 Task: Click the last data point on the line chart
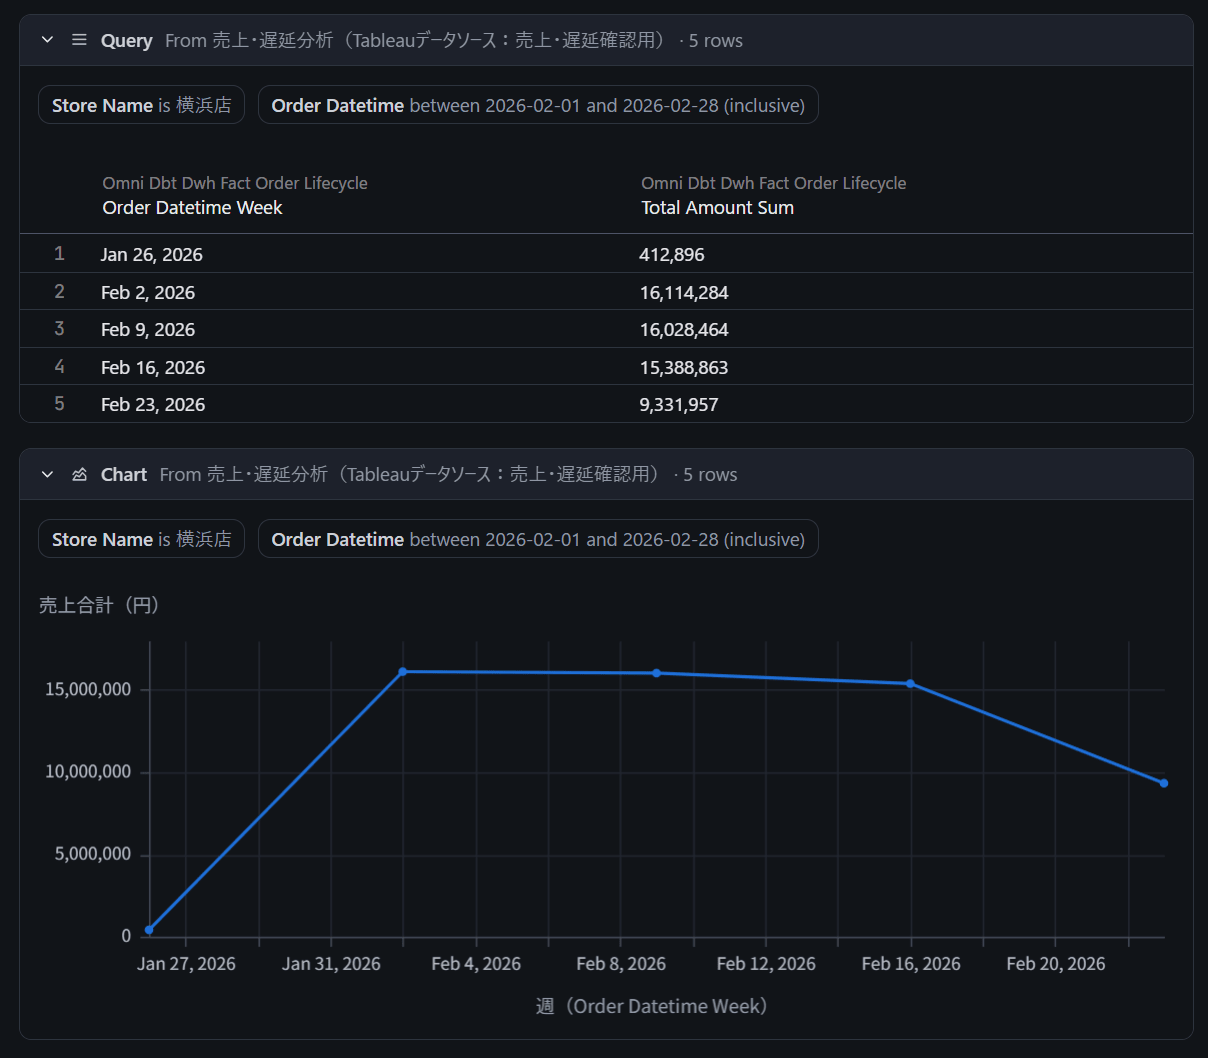point(1163,783)
